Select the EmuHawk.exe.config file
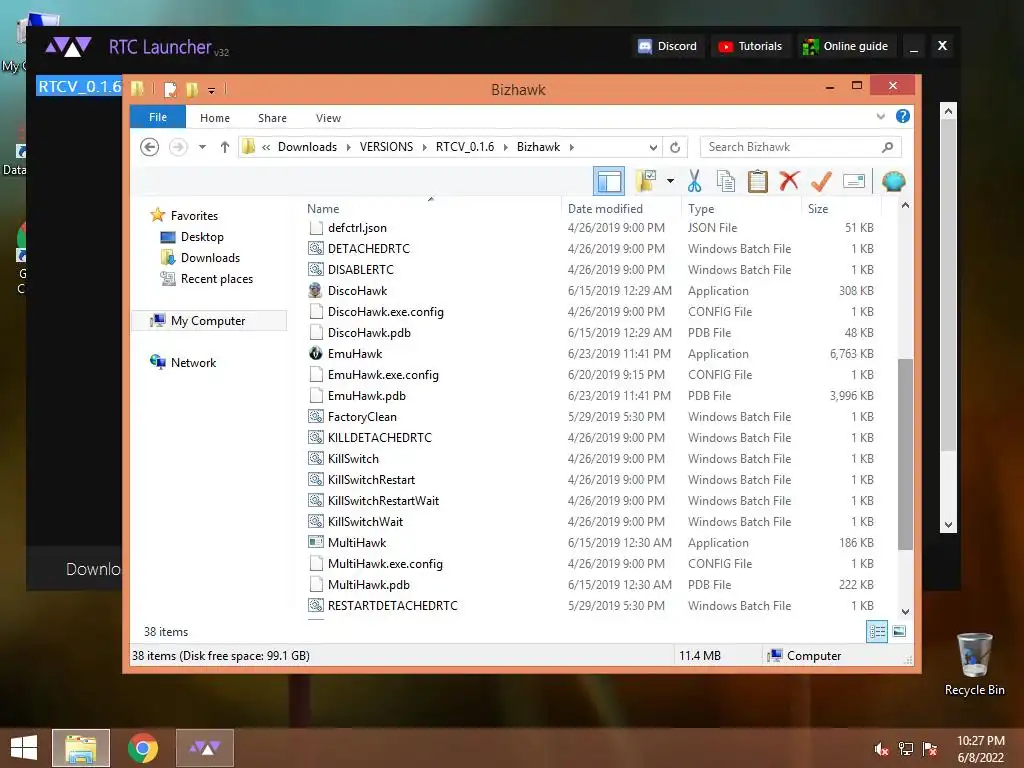 pos(591,374)
